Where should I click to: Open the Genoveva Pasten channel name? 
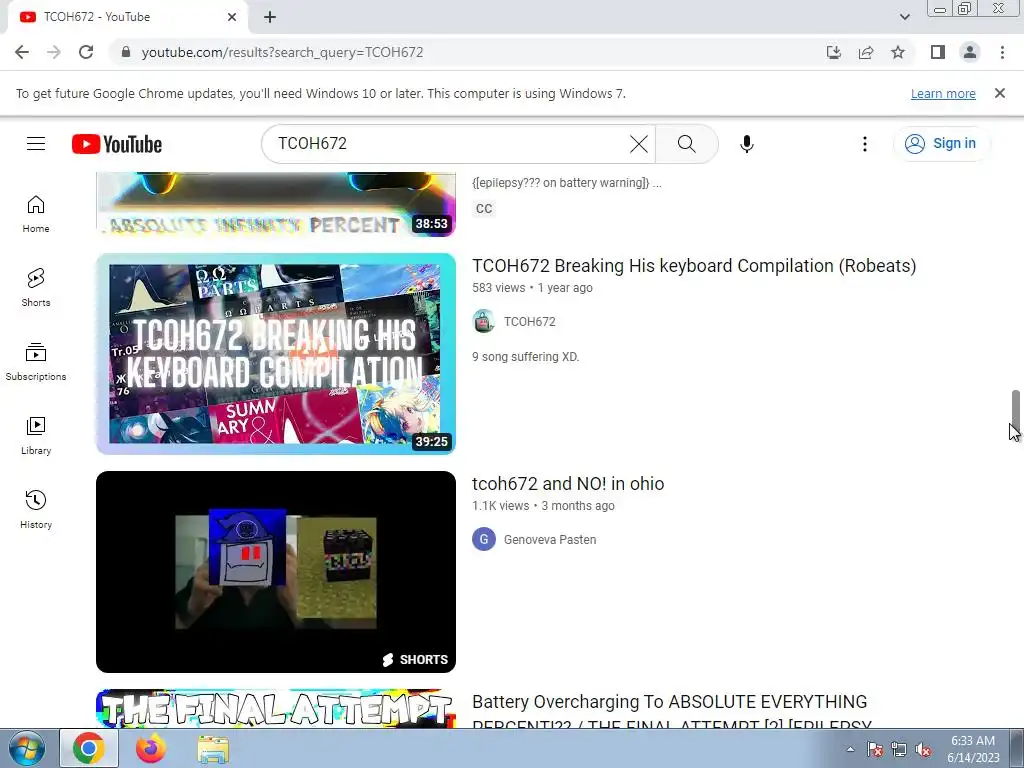[550, 539]
